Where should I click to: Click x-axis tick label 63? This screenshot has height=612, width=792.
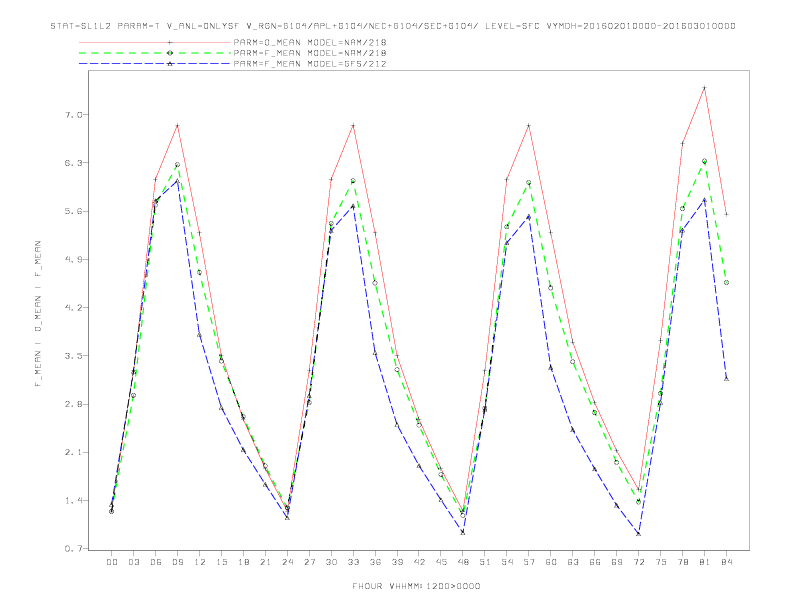573,562
